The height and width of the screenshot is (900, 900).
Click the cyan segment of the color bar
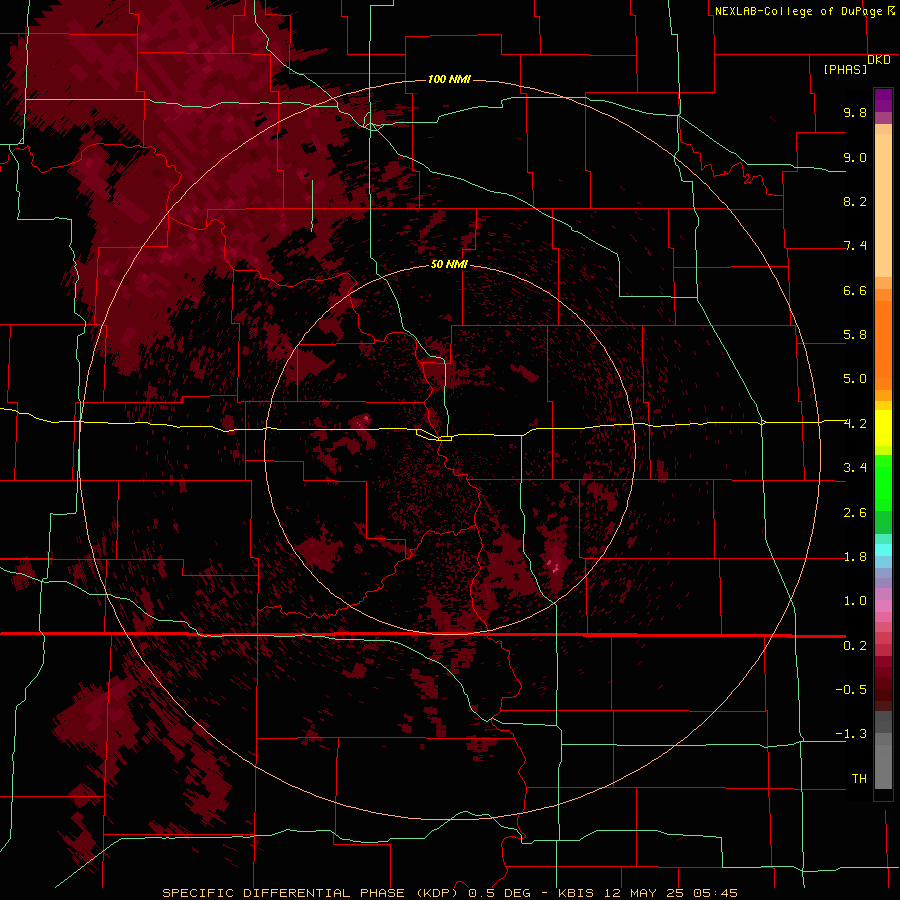pyautogui.click(x=883, y=550)
